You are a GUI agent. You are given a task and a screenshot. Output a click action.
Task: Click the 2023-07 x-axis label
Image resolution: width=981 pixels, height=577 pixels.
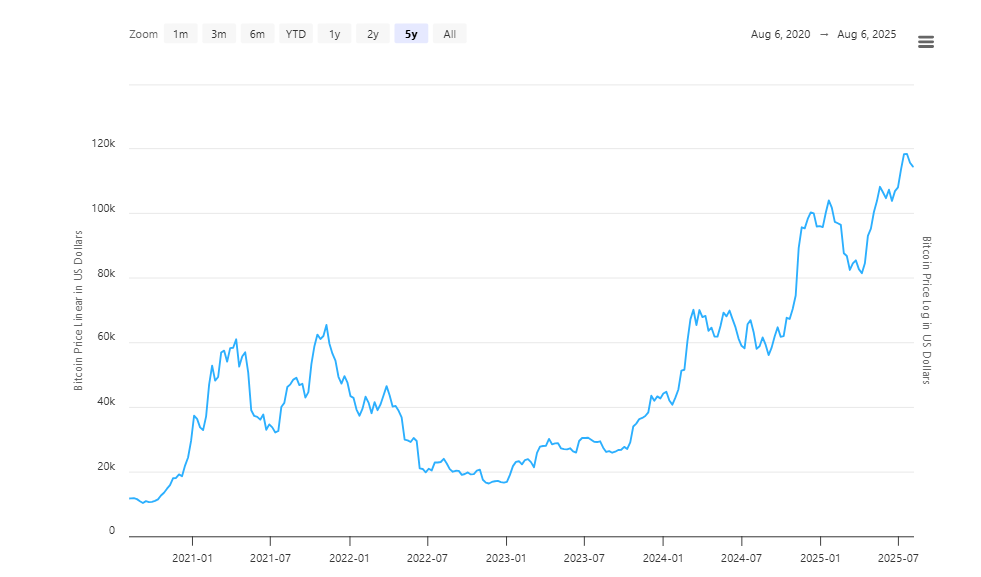[584, 558]
